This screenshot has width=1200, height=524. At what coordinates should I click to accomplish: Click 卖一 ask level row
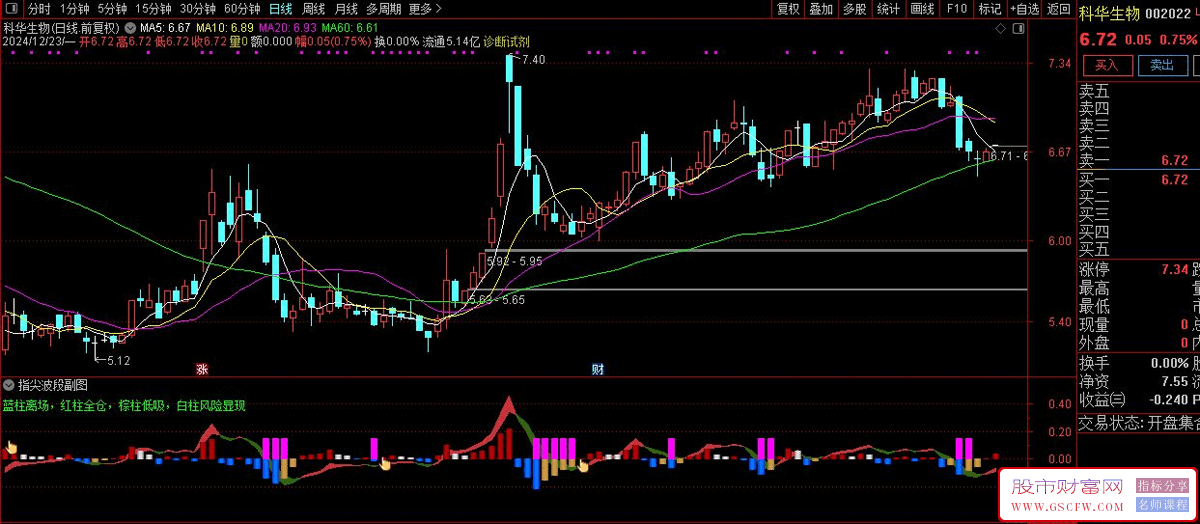pos(1139,161)
